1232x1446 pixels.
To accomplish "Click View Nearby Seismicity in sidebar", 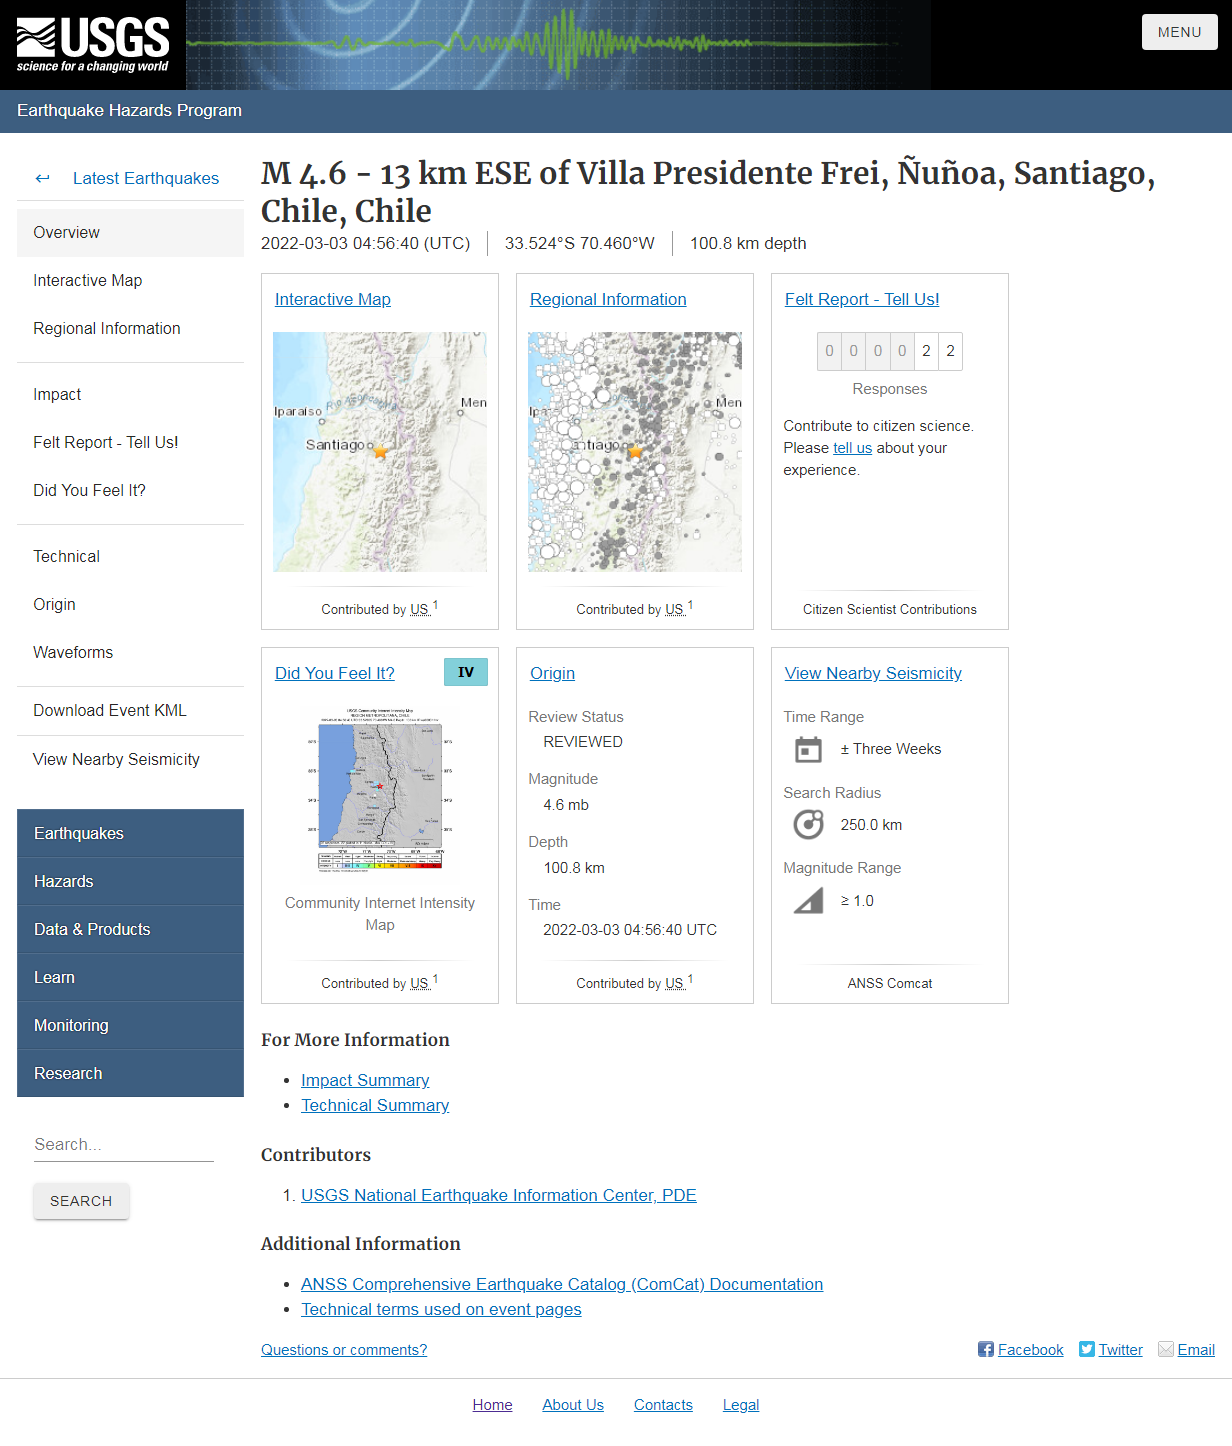I will point(130,759).
